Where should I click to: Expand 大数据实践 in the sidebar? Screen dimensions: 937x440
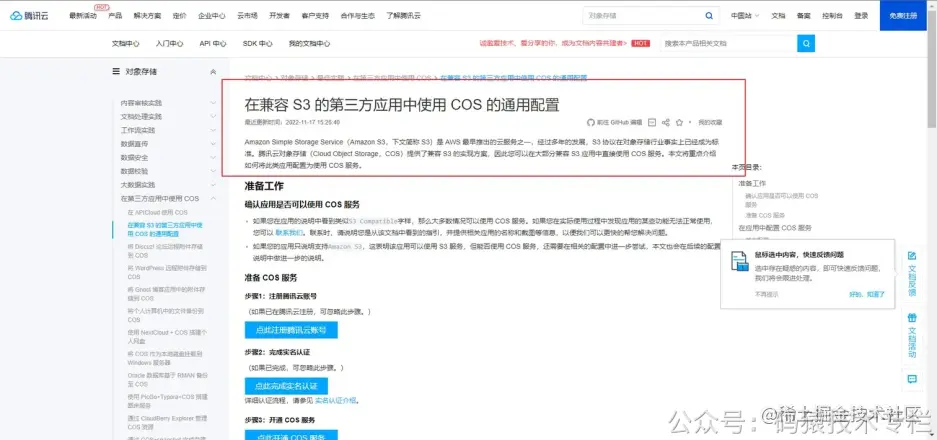pyautogui.click(x=213, y=185)
